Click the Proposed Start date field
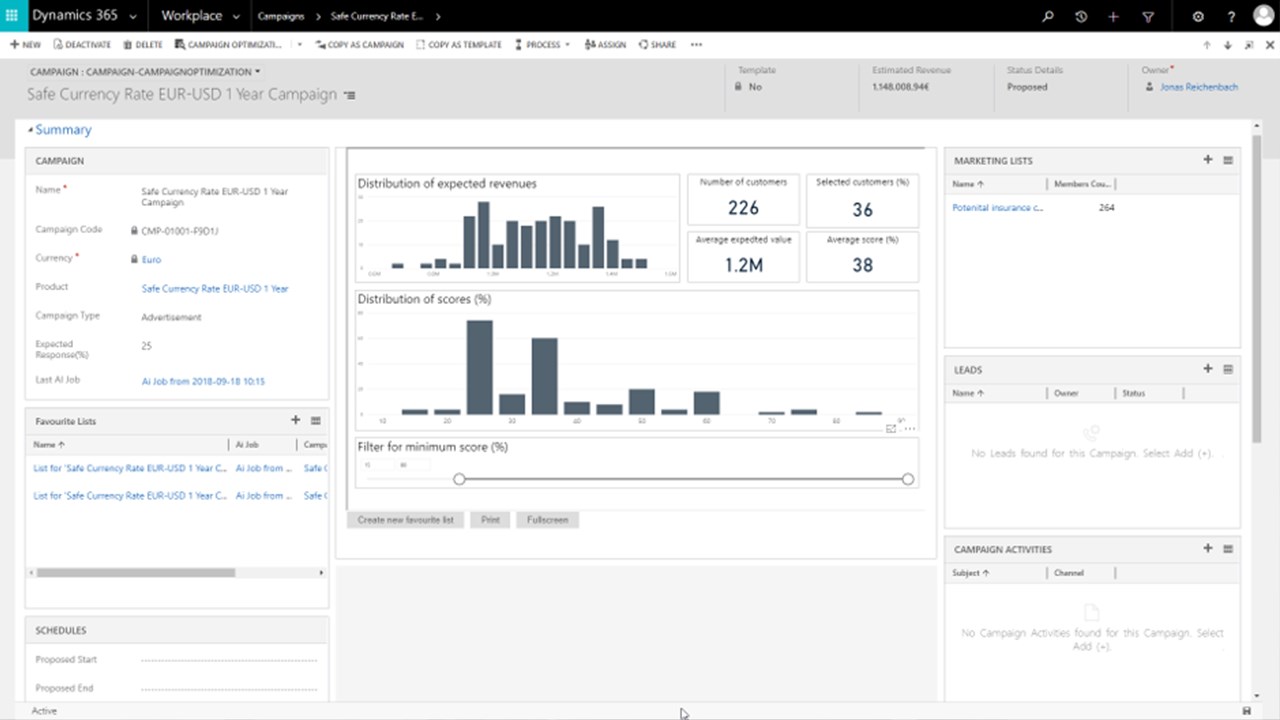This screenshot has width=1280, height=720. click(x=229, y=660)
